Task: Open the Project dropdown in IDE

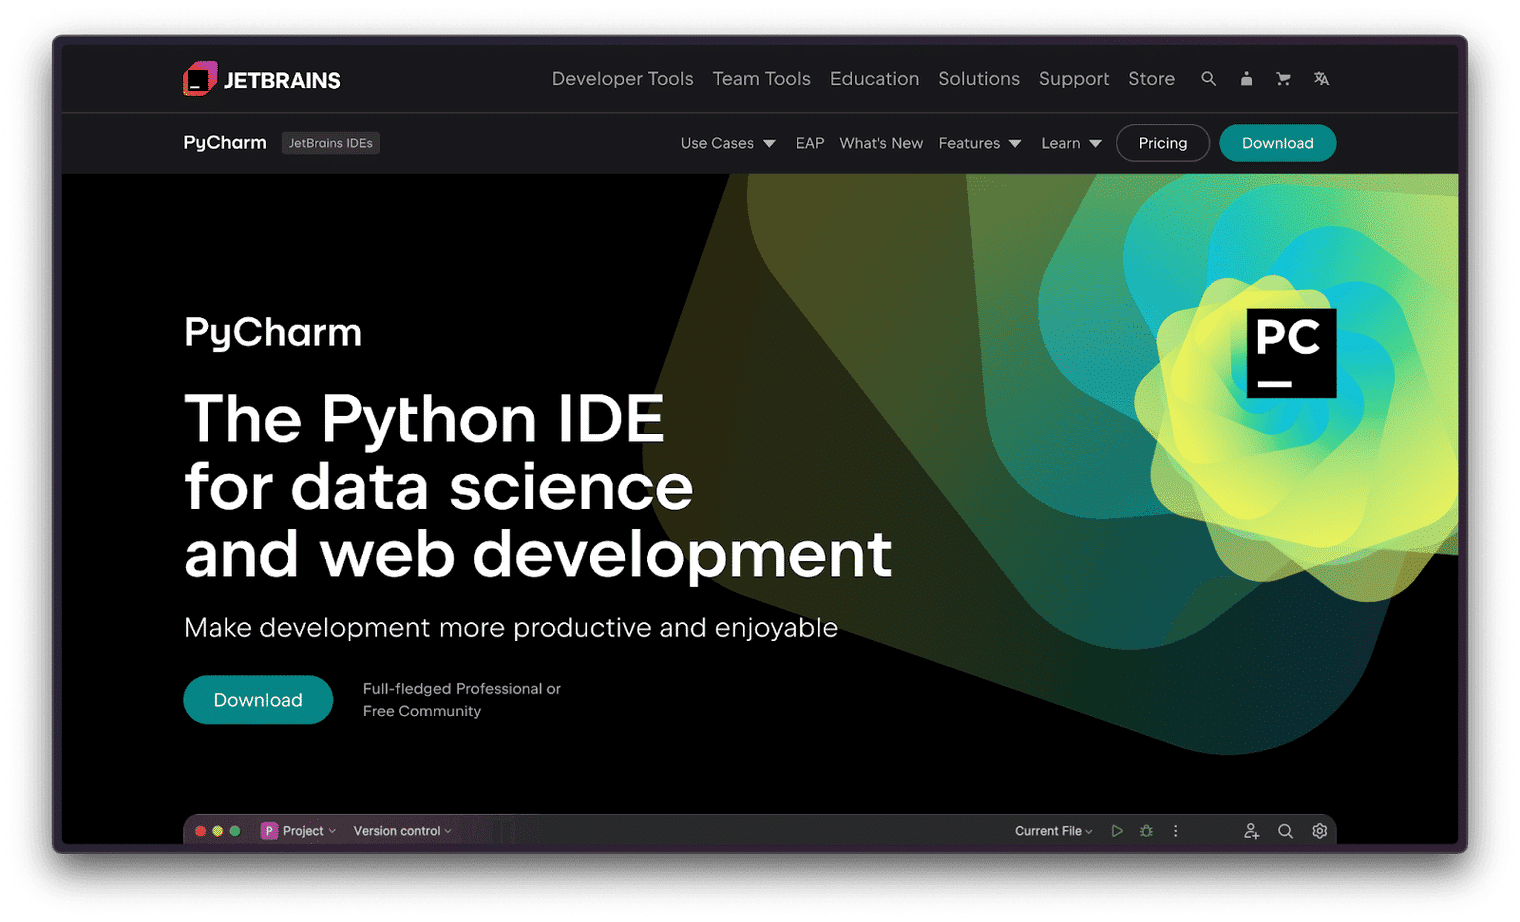Action: coord(309,831)
